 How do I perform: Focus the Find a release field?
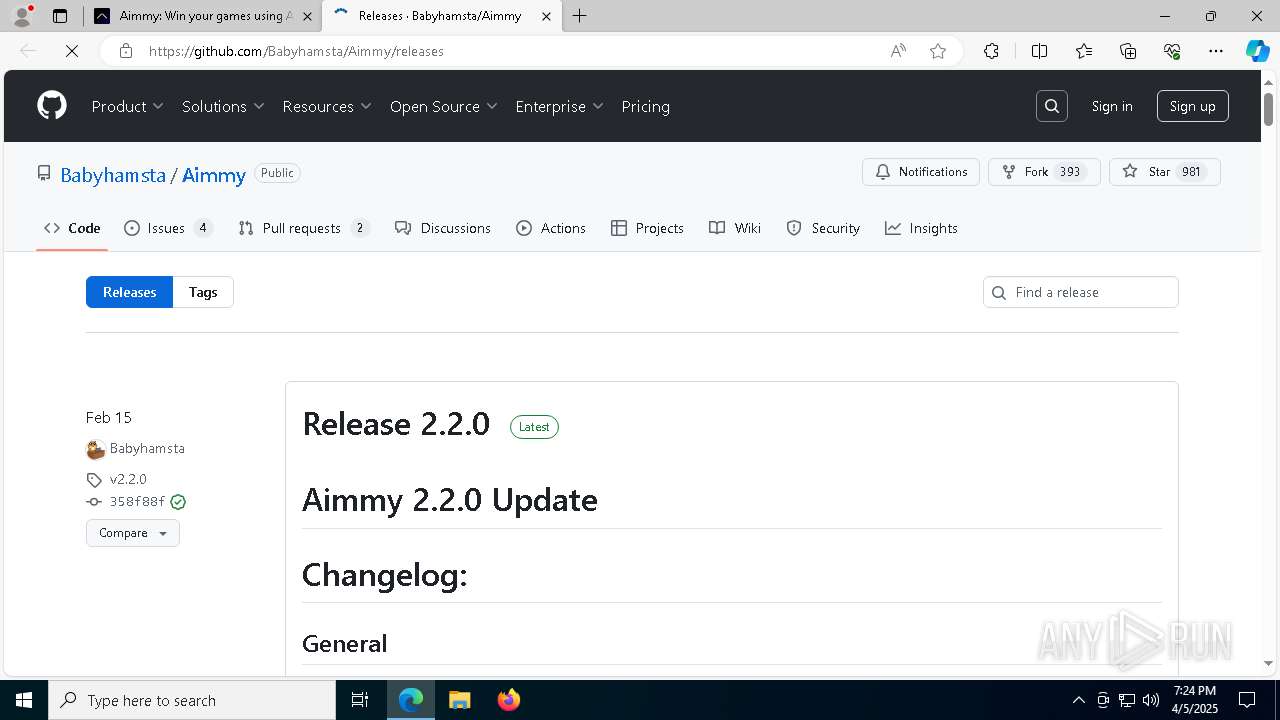pos(1081,292)
